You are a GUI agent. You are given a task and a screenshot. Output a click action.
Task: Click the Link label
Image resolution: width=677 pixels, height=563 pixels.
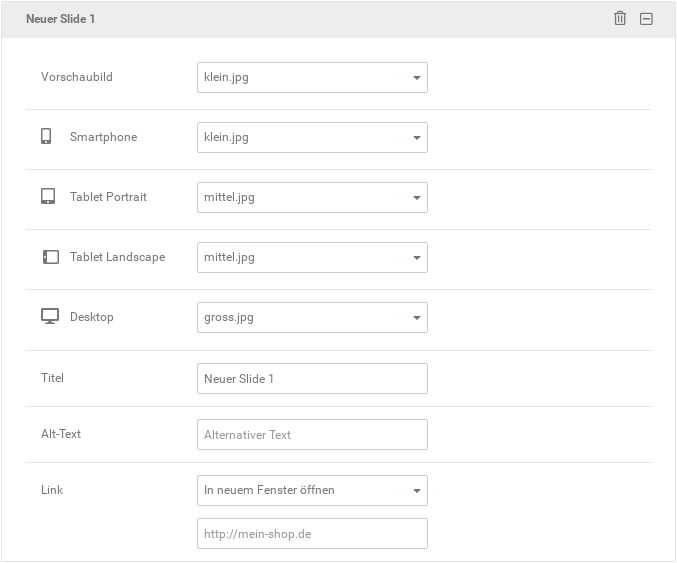pos(52,490)
